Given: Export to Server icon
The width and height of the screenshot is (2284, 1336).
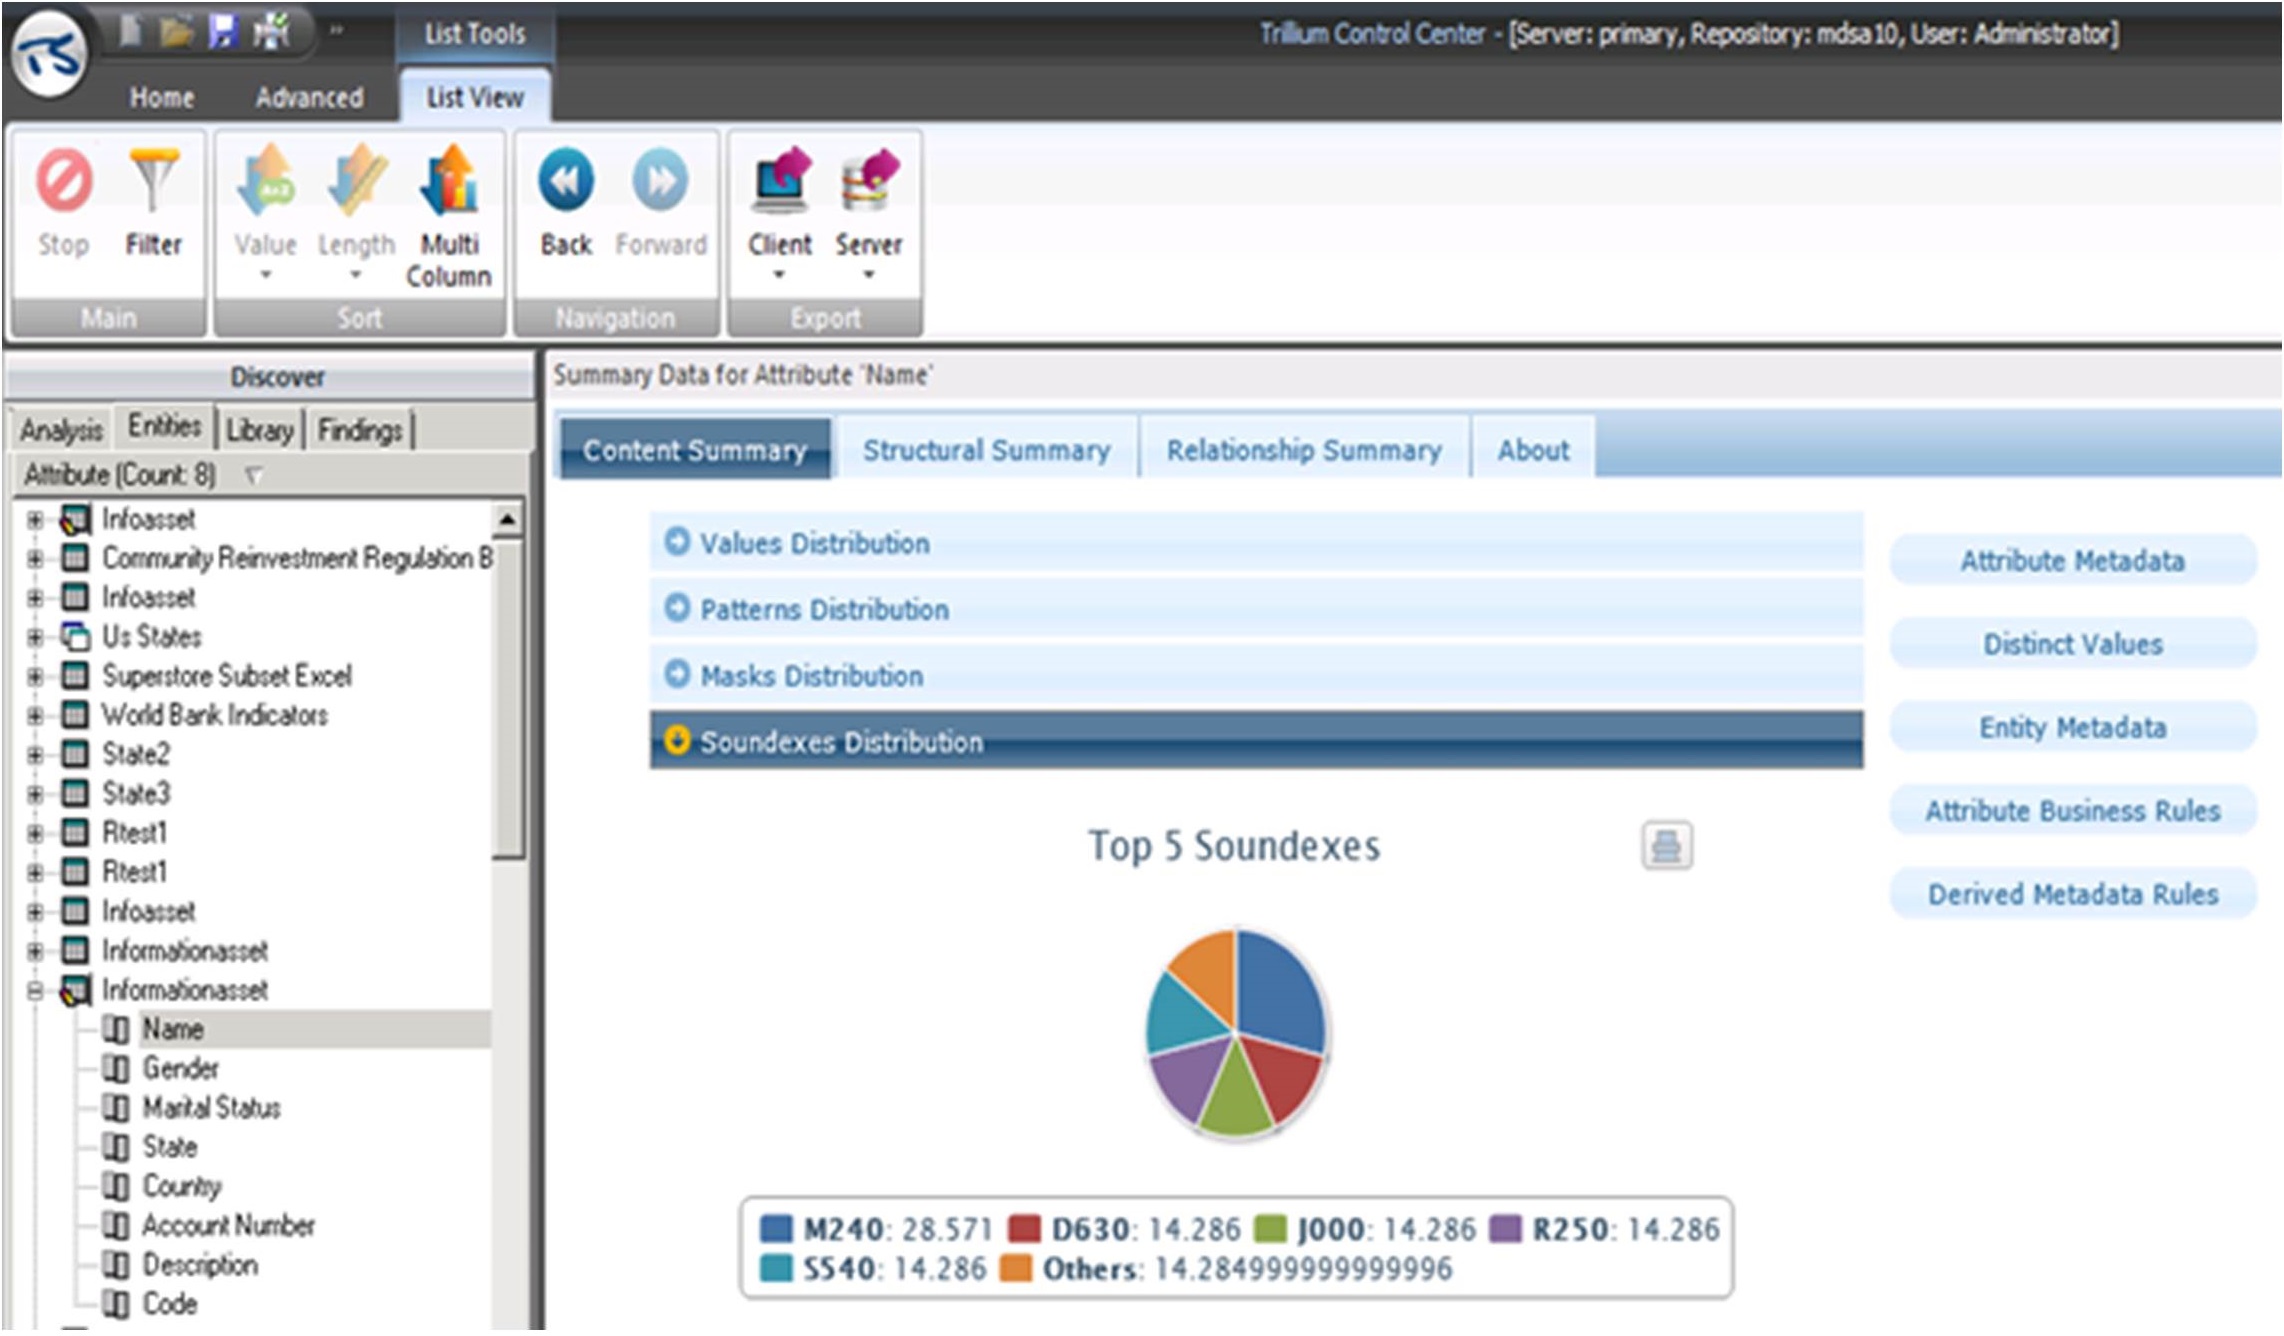Looking at the screenshot, I should pyautogui.click(x=869, y=180).
